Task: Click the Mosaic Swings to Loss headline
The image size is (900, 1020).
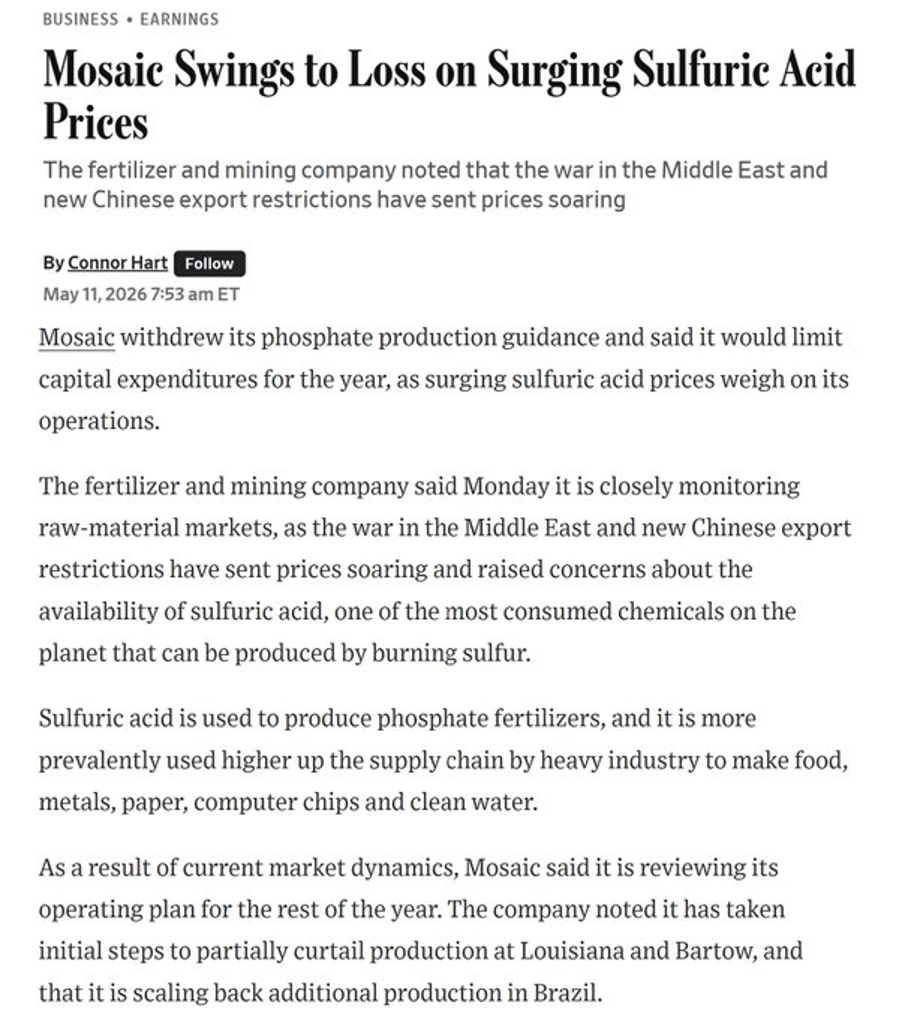Action: pyautogui.click(x=449, y=95)
